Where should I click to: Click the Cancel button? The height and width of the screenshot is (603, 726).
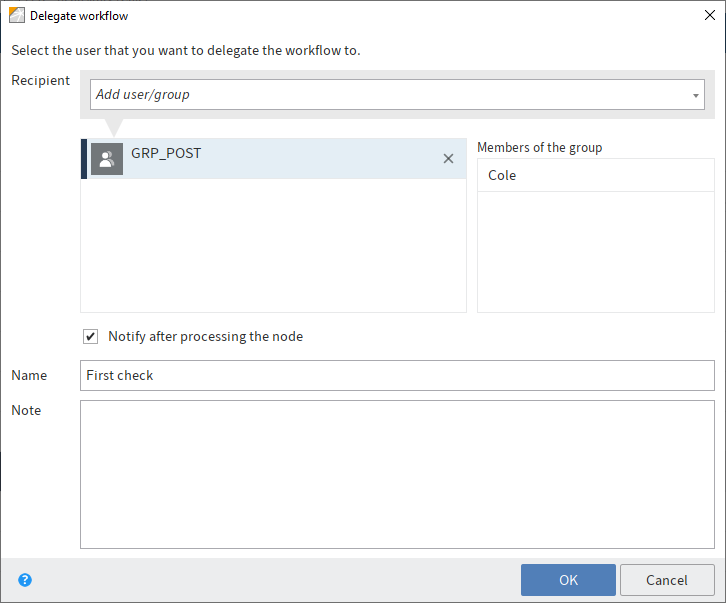coord(667,580)
